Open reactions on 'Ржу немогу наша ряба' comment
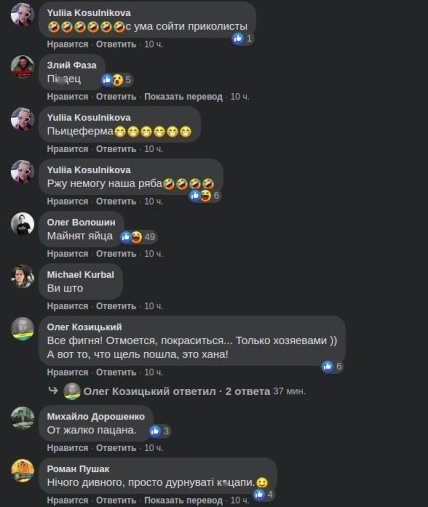The height and width of the screenshot is (507, 428). (x=205, y=196)
